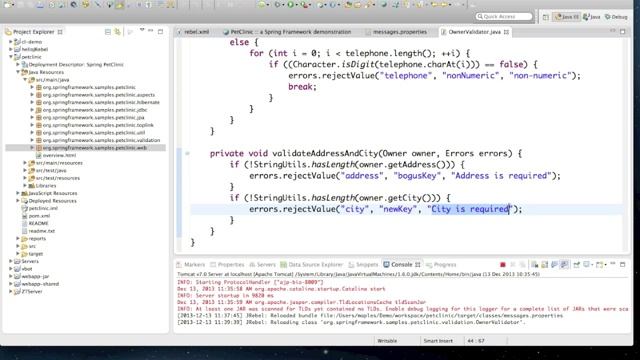Select the webapp-shared project

pyautogui.click(x=40, y=284)
